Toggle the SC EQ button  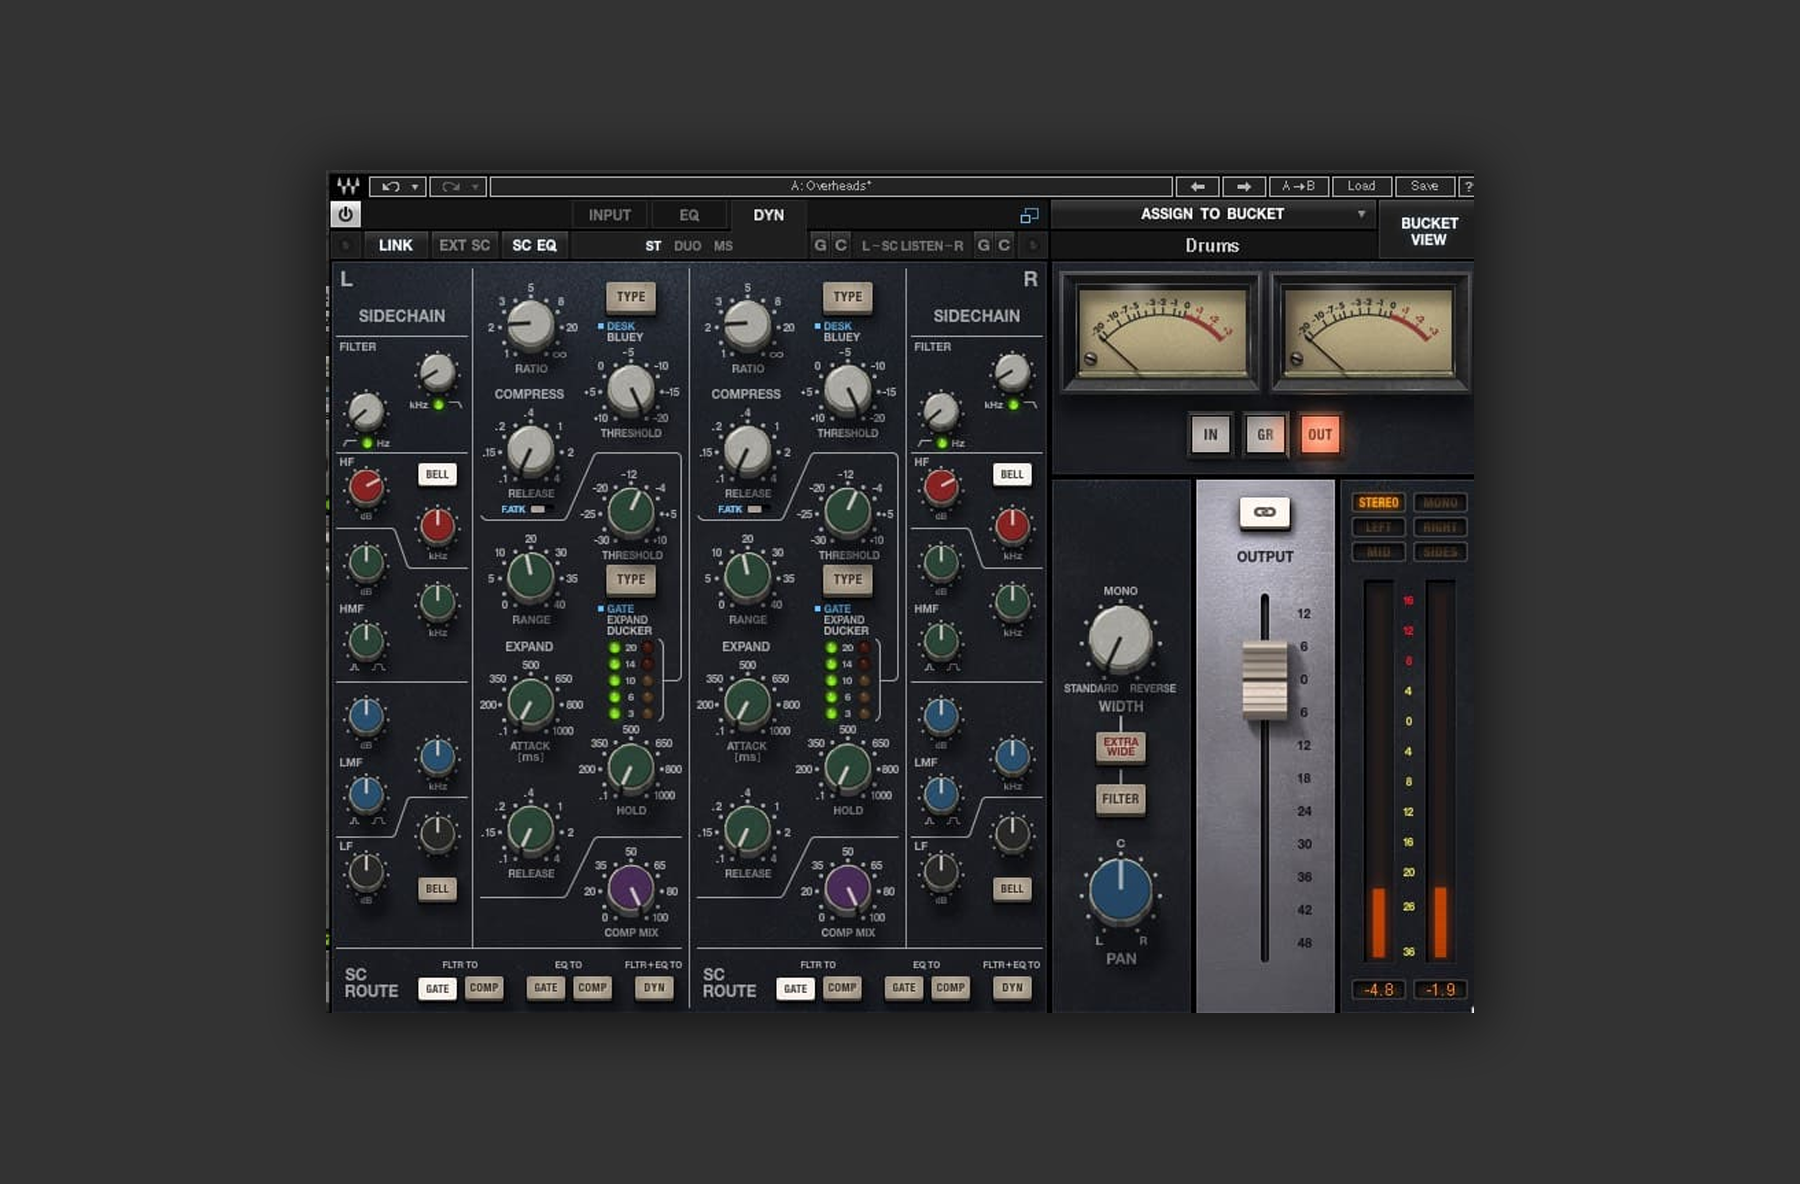[x=534, y=245]
